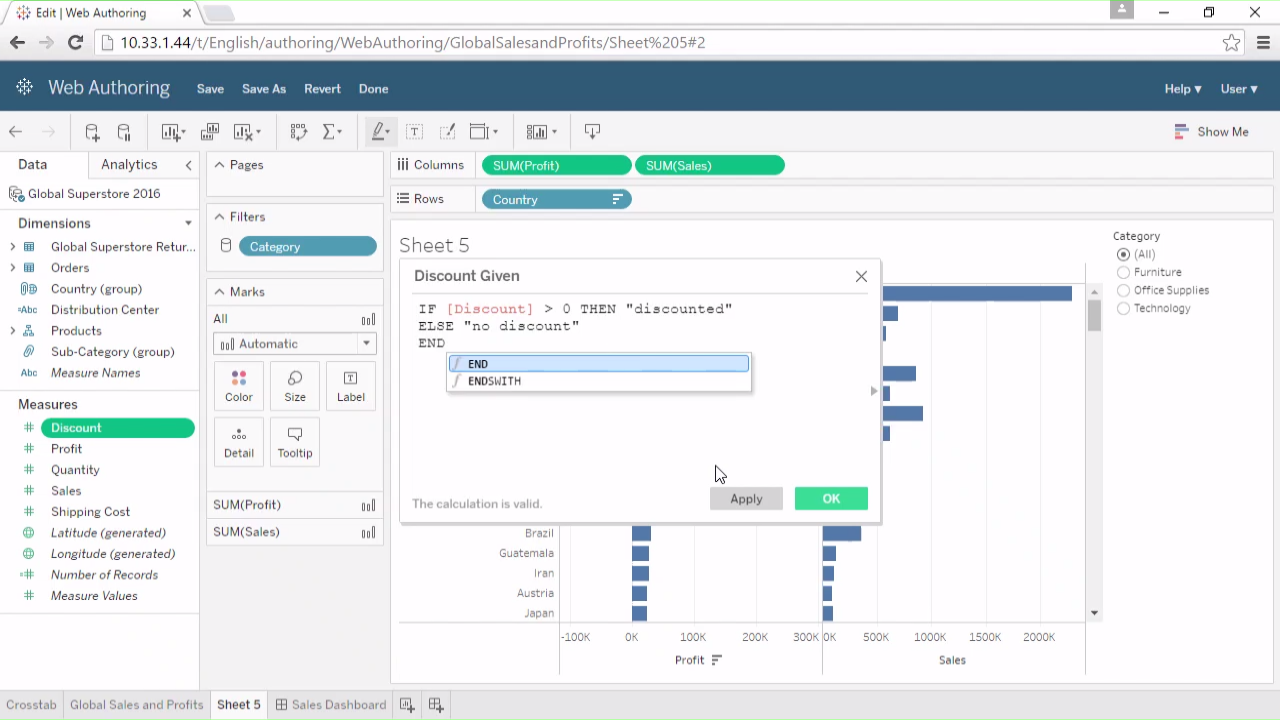This screenshot has width=1280, height=720.
Task: Select the Furniture category radio button
Action: click(x=1124, y=272)
